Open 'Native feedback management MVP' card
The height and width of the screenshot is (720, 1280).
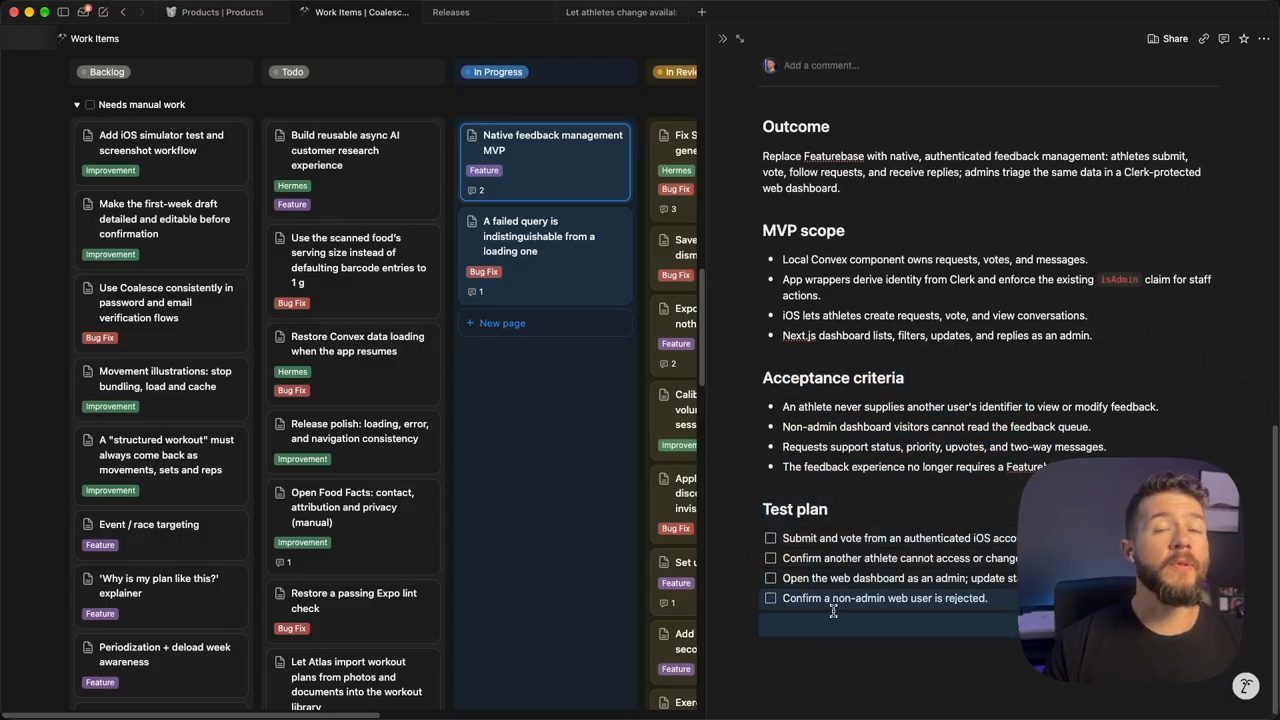[x=546, y=162]
